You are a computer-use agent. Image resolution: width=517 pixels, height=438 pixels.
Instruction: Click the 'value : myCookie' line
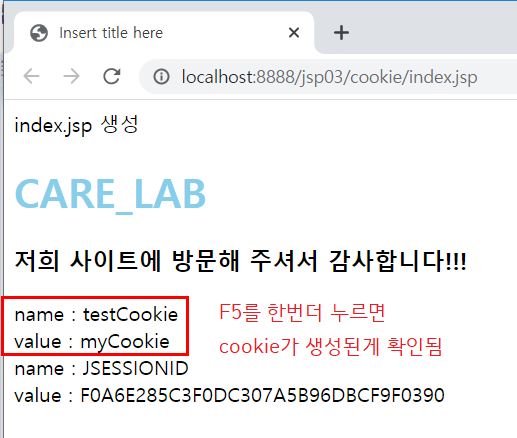92,342
